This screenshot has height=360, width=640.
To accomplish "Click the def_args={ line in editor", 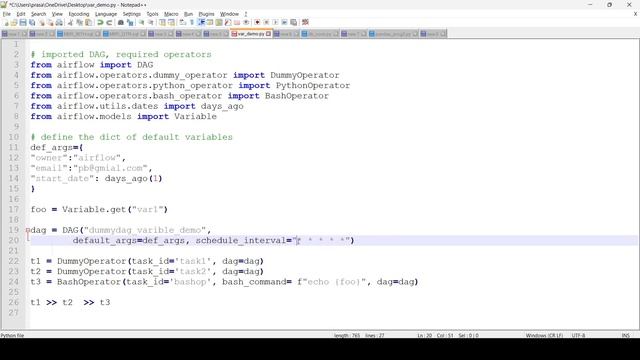I will pyautogui.click(x=57, y=147).
